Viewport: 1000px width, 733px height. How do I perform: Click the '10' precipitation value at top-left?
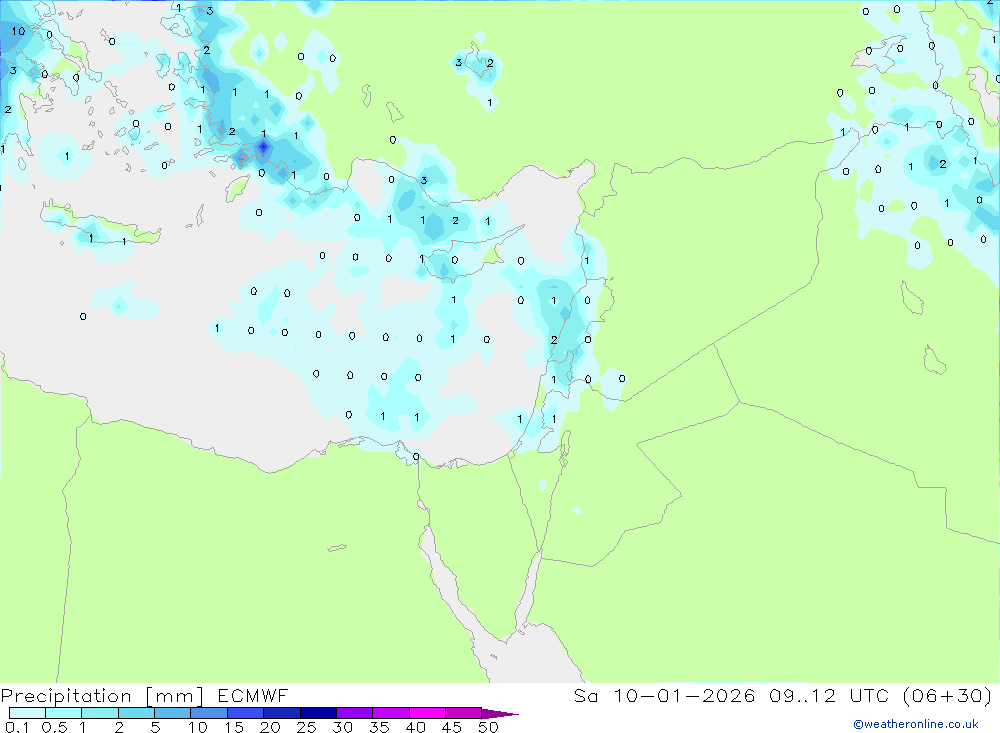tap(18, 31)
